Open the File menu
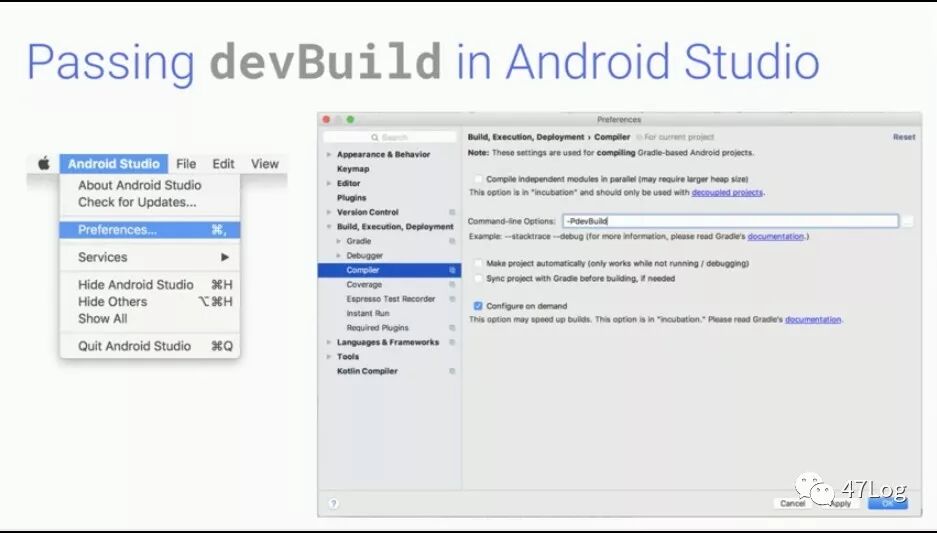Image resolution: width=937 pixels, height=533 pixels. [x=186, y=164]
